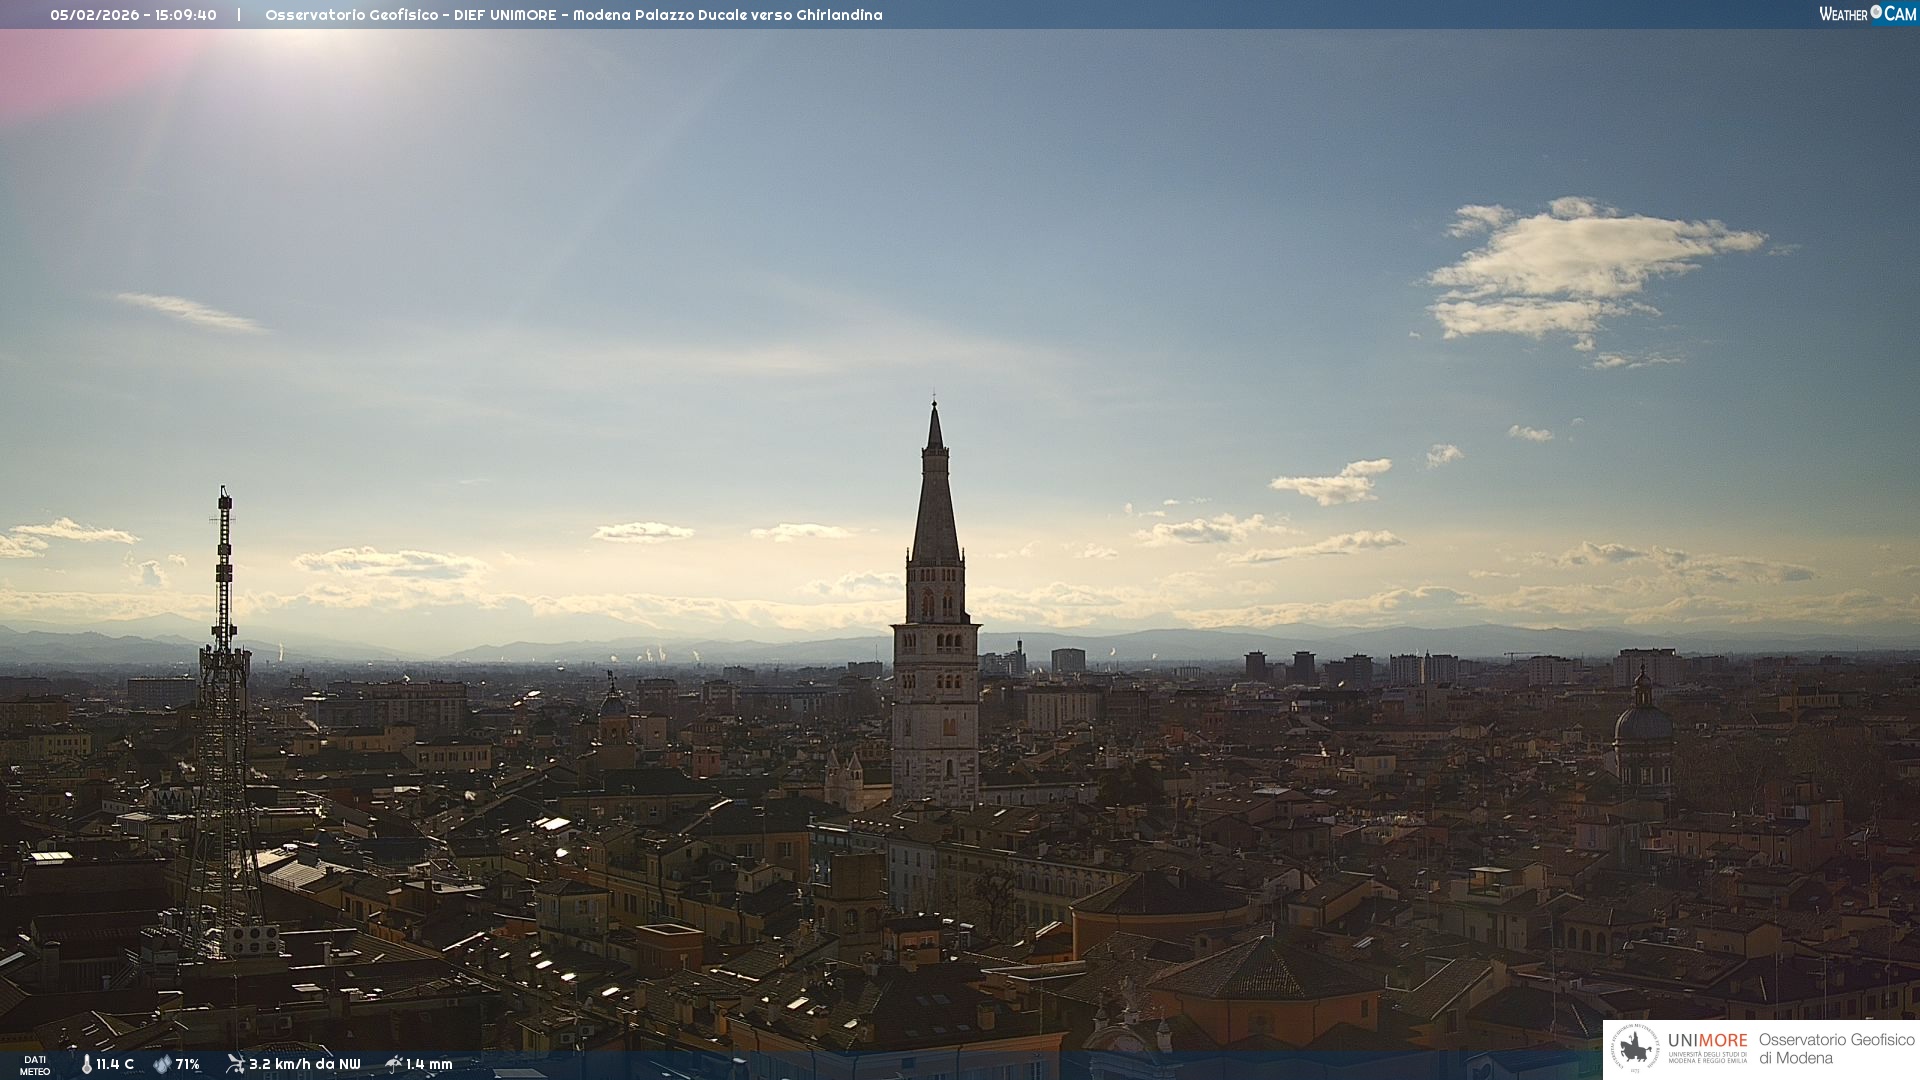Click the DATI METEO label
This screenshot has height=1080, width=1920.
pos(35,1065)
